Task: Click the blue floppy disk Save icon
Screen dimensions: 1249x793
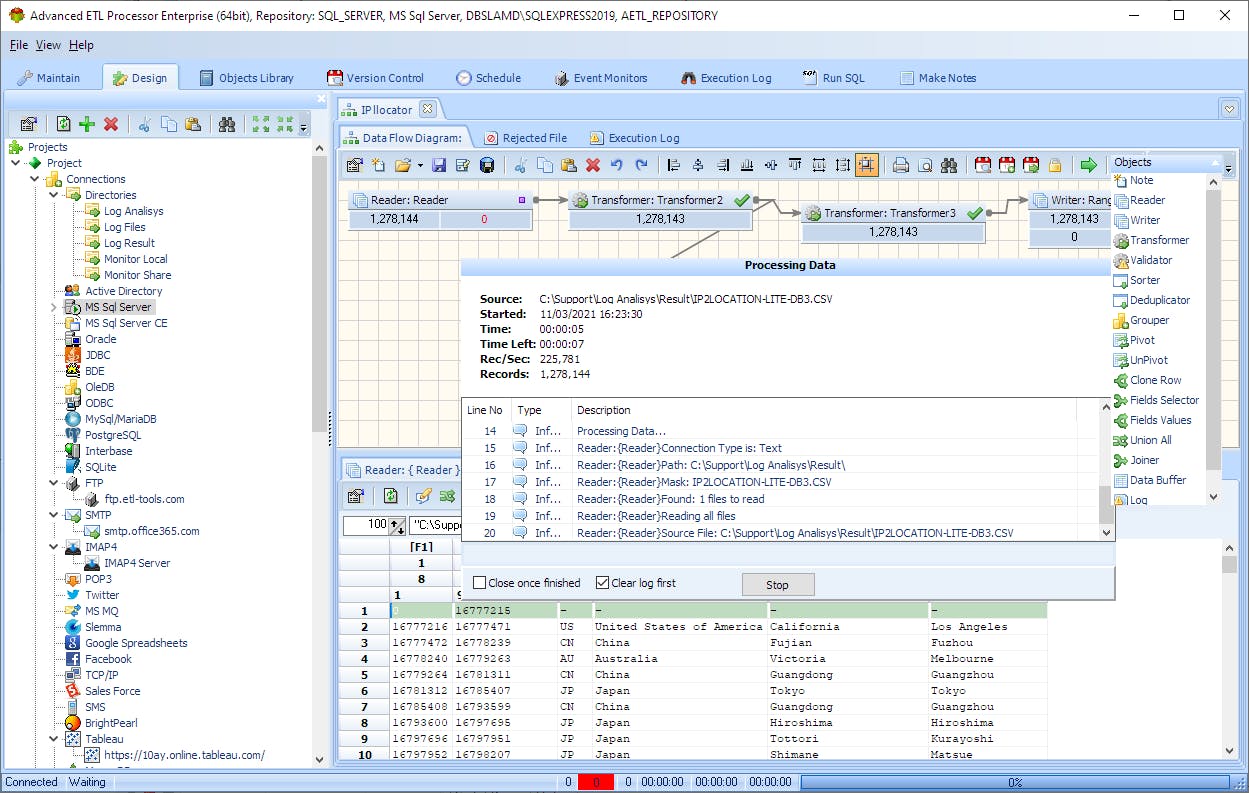Action: [439, 165]
